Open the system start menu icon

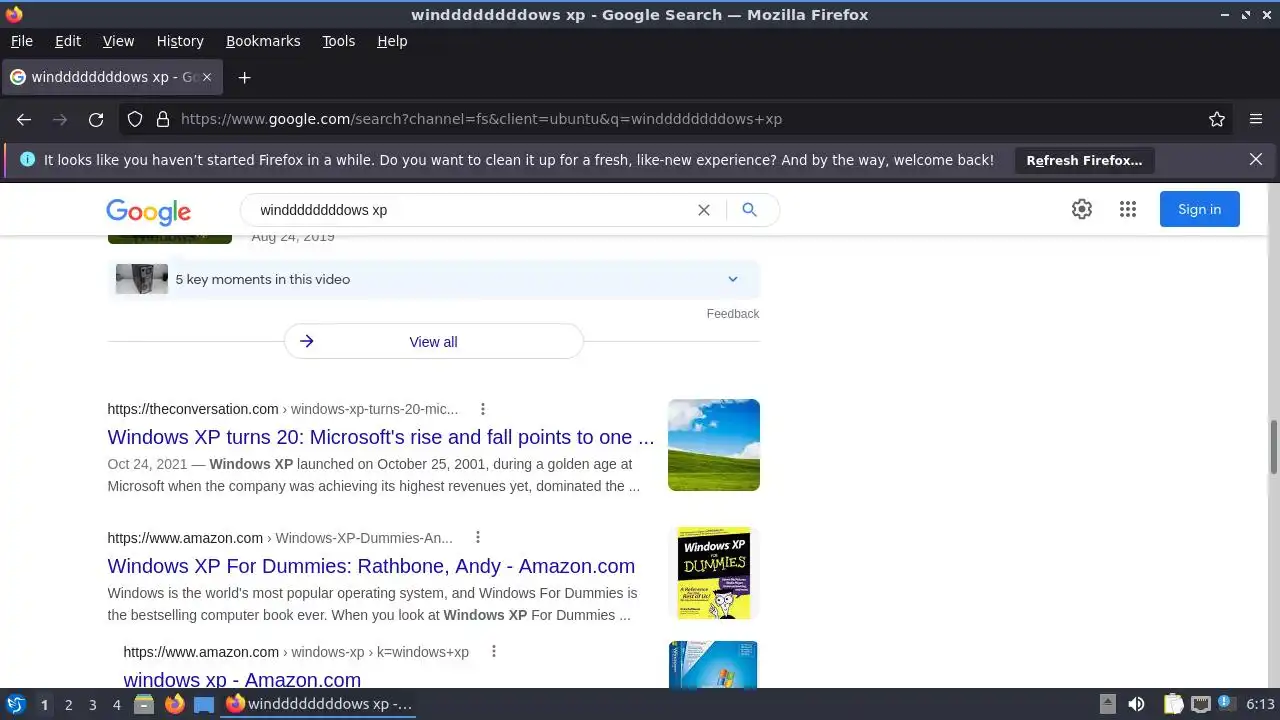[x=16, y=704]
